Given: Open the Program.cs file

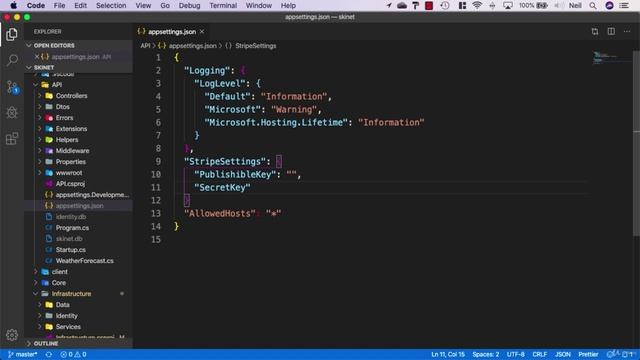Looking at the screenshot, I should pyautogui.click(x=72, y=228).
